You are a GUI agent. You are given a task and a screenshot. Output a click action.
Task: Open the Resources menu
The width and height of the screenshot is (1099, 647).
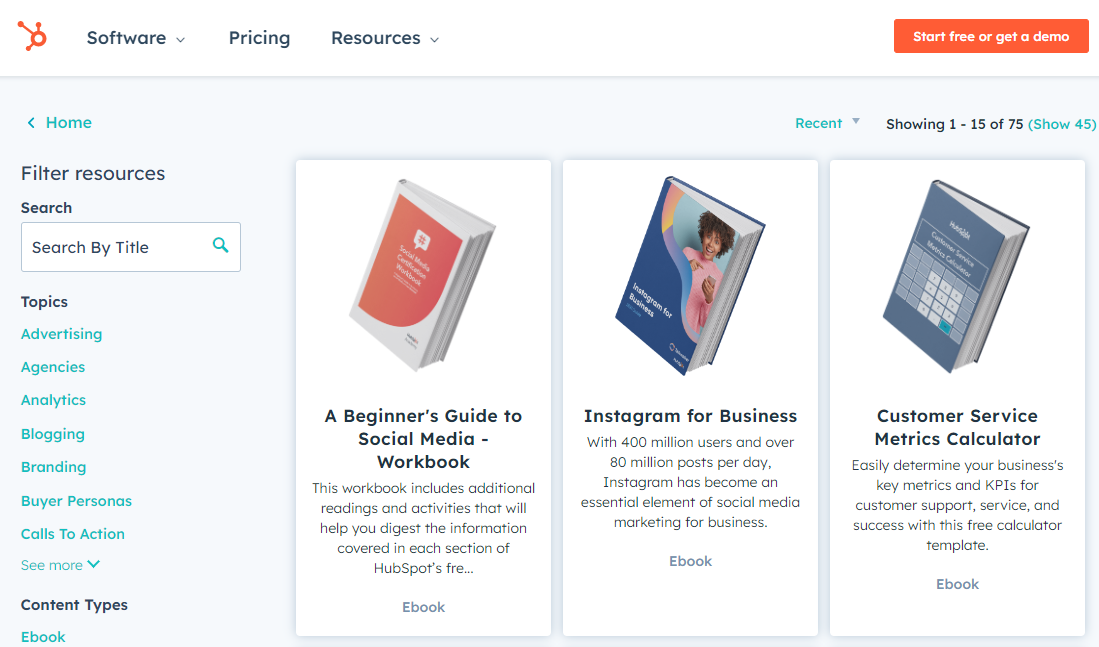(385, 38)
